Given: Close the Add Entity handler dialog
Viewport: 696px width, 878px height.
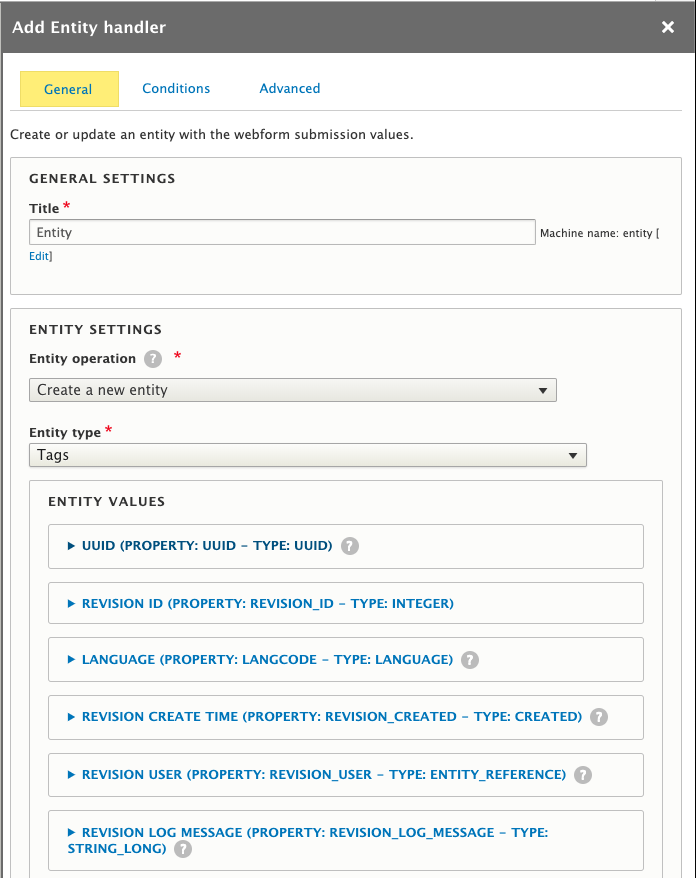Looking at the screenshot, I should coord(668,27).
